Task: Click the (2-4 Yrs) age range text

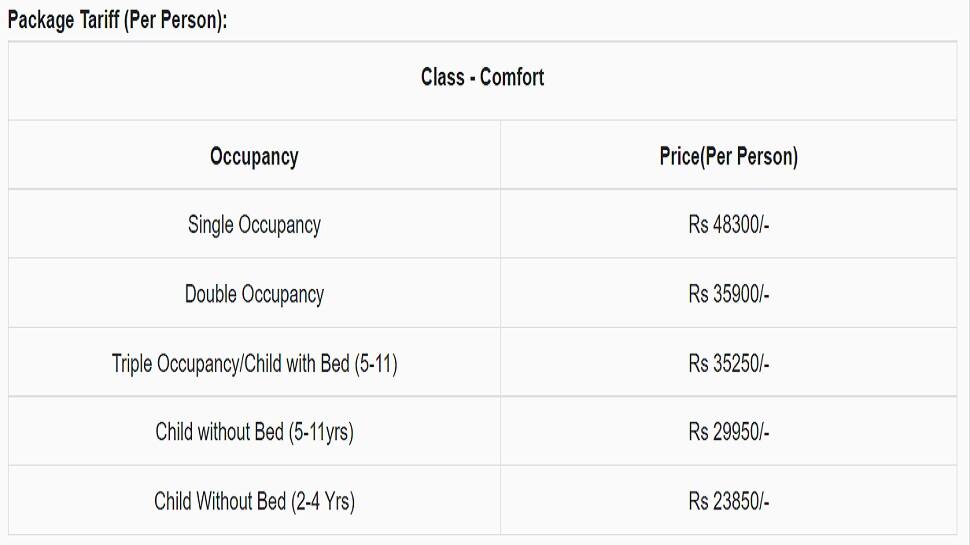Action: tap(322, 502)
